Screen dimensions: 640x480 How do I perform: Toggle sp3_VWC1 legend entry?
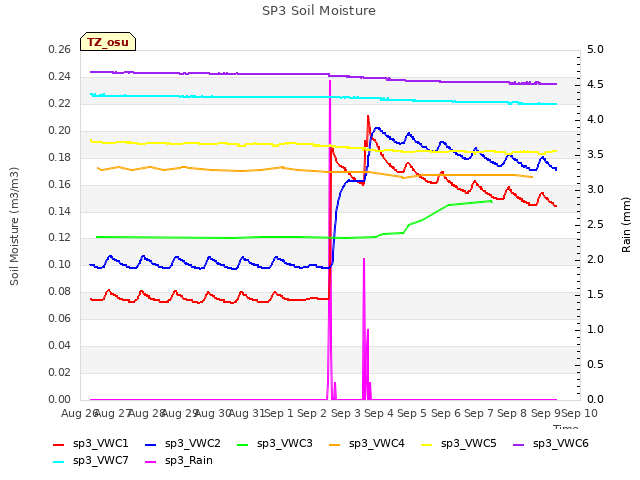tap(91, 444)
